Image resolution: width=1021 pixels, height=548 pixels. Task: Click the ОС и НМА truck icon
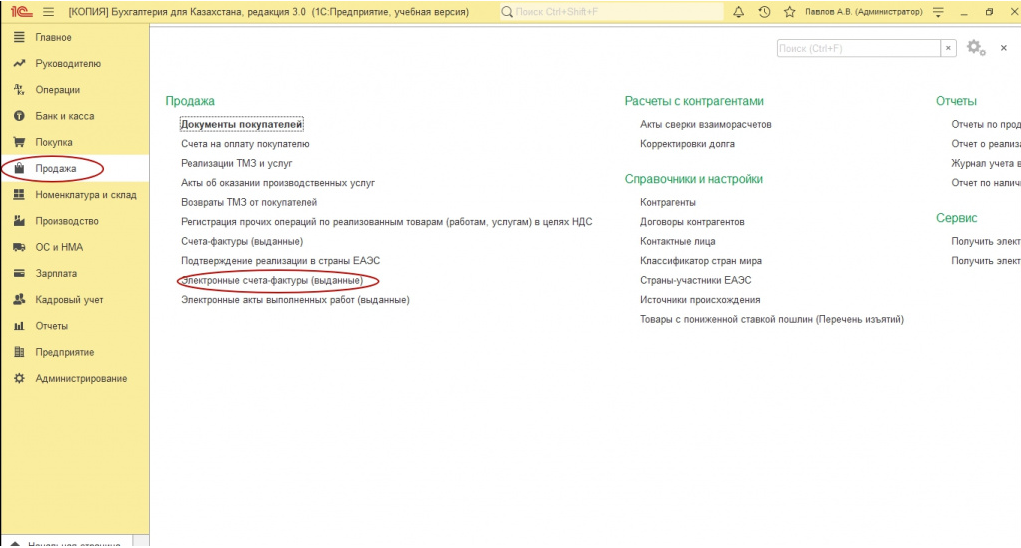[x=18, y=247]
